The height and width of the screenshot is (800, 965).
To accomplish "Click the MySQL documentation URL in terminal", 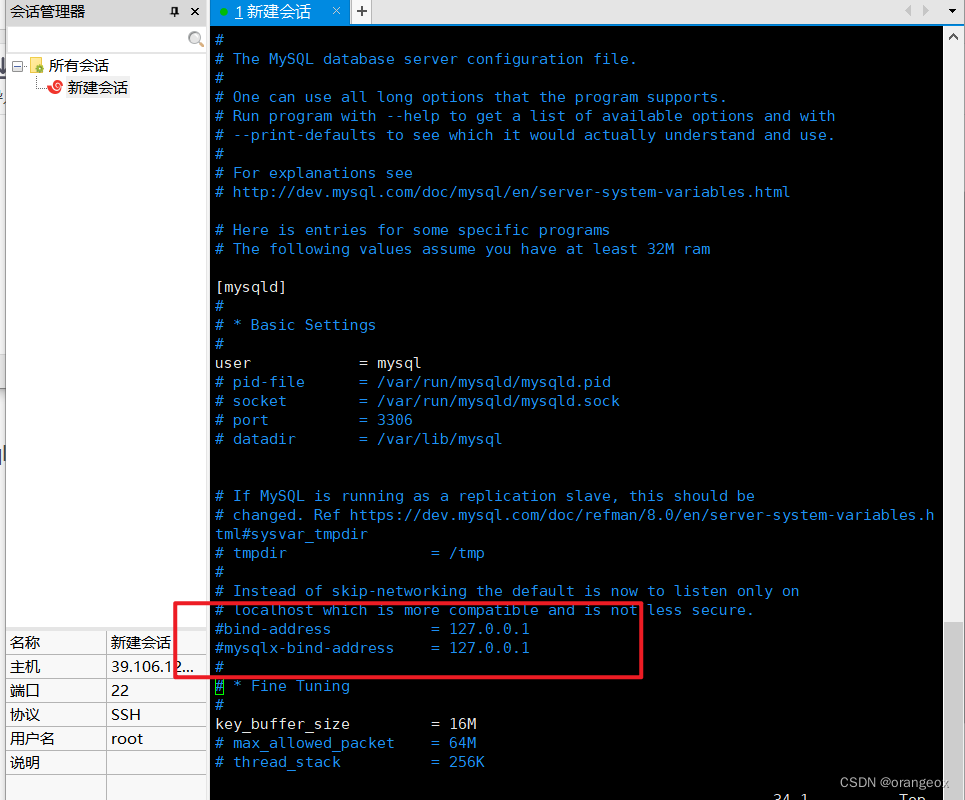I will point(511,192).
